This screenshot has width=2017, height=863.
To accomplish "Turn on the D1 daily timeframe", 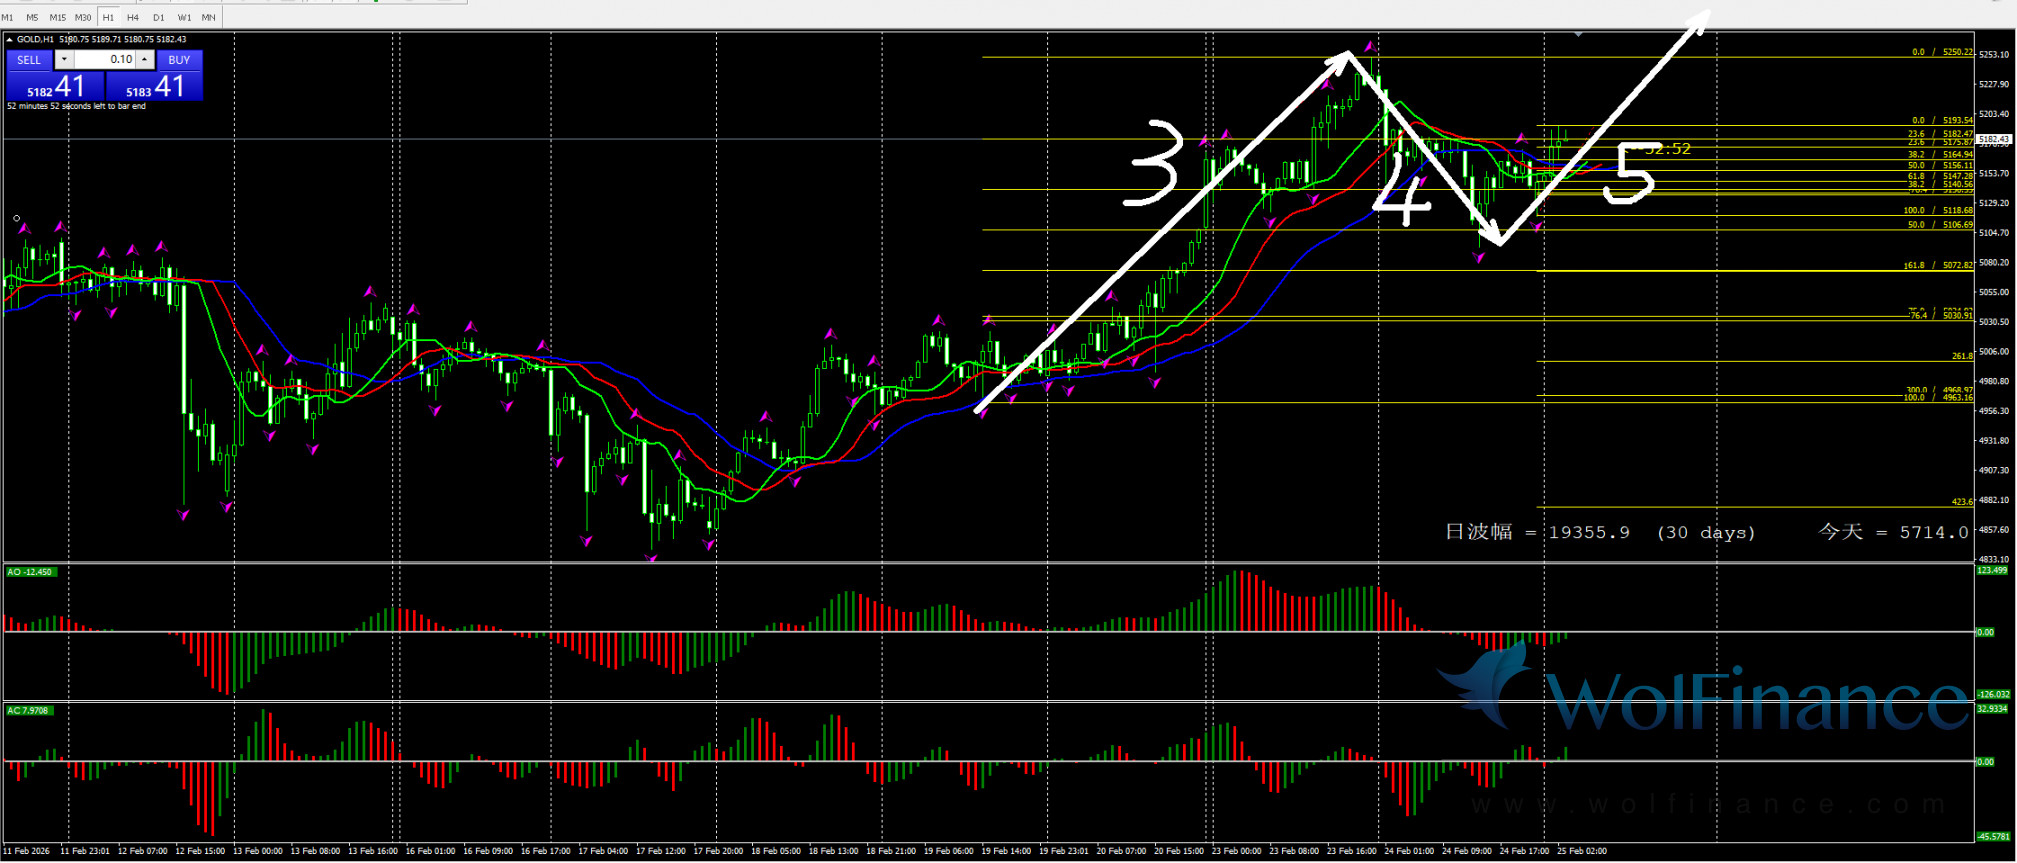I will tap(158, 17).
